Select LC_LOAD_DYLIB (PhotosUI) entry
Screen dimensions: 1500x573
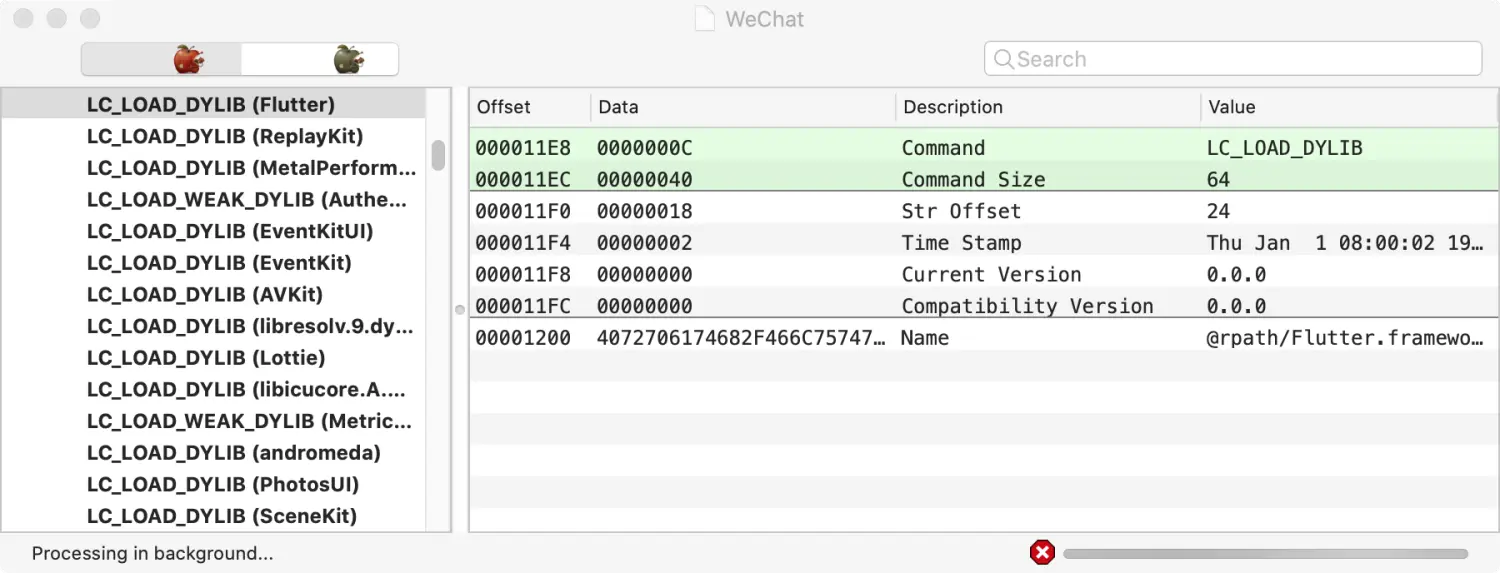tap(223, 484)
